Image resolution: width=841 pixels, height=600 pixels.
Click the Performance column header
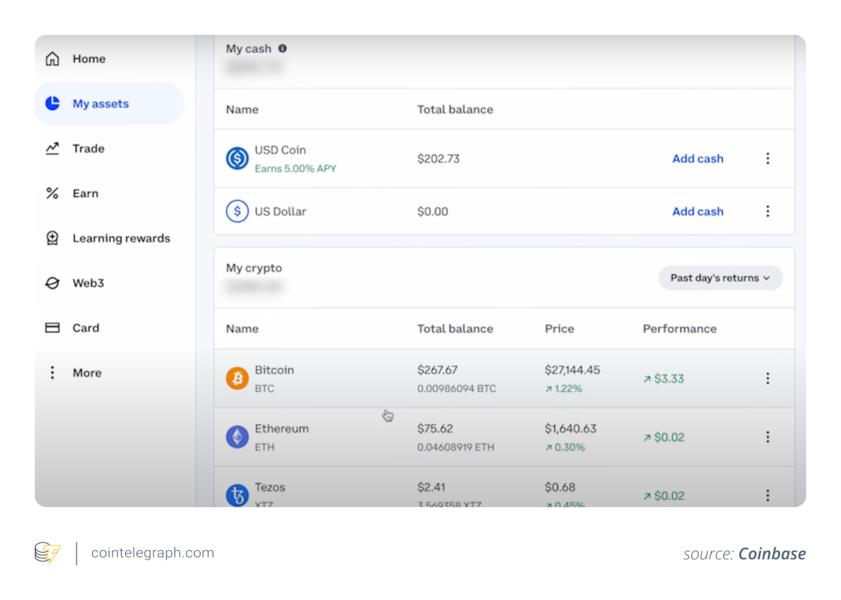click(680, 329)
